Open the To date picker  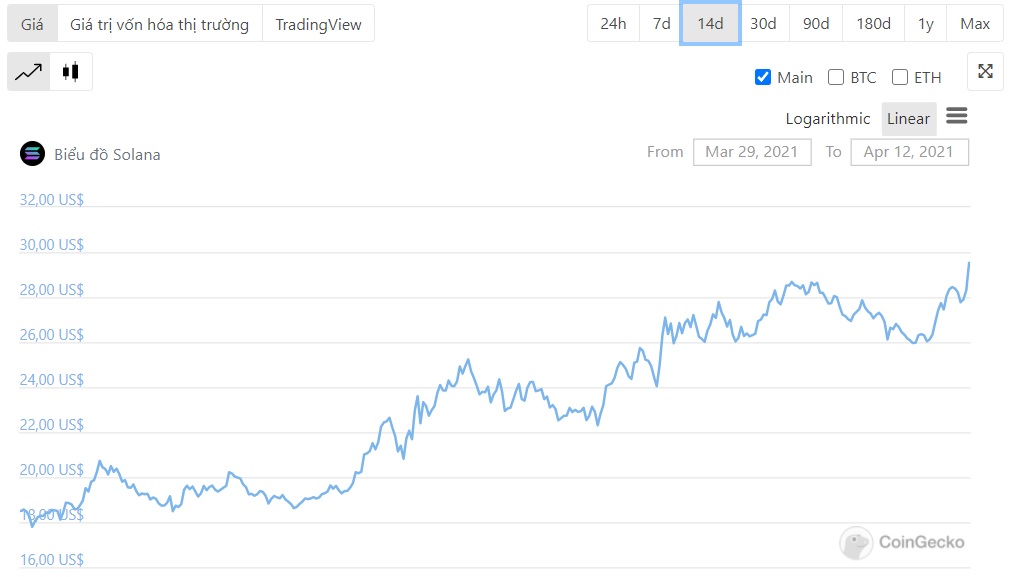(x=908, y=152)
